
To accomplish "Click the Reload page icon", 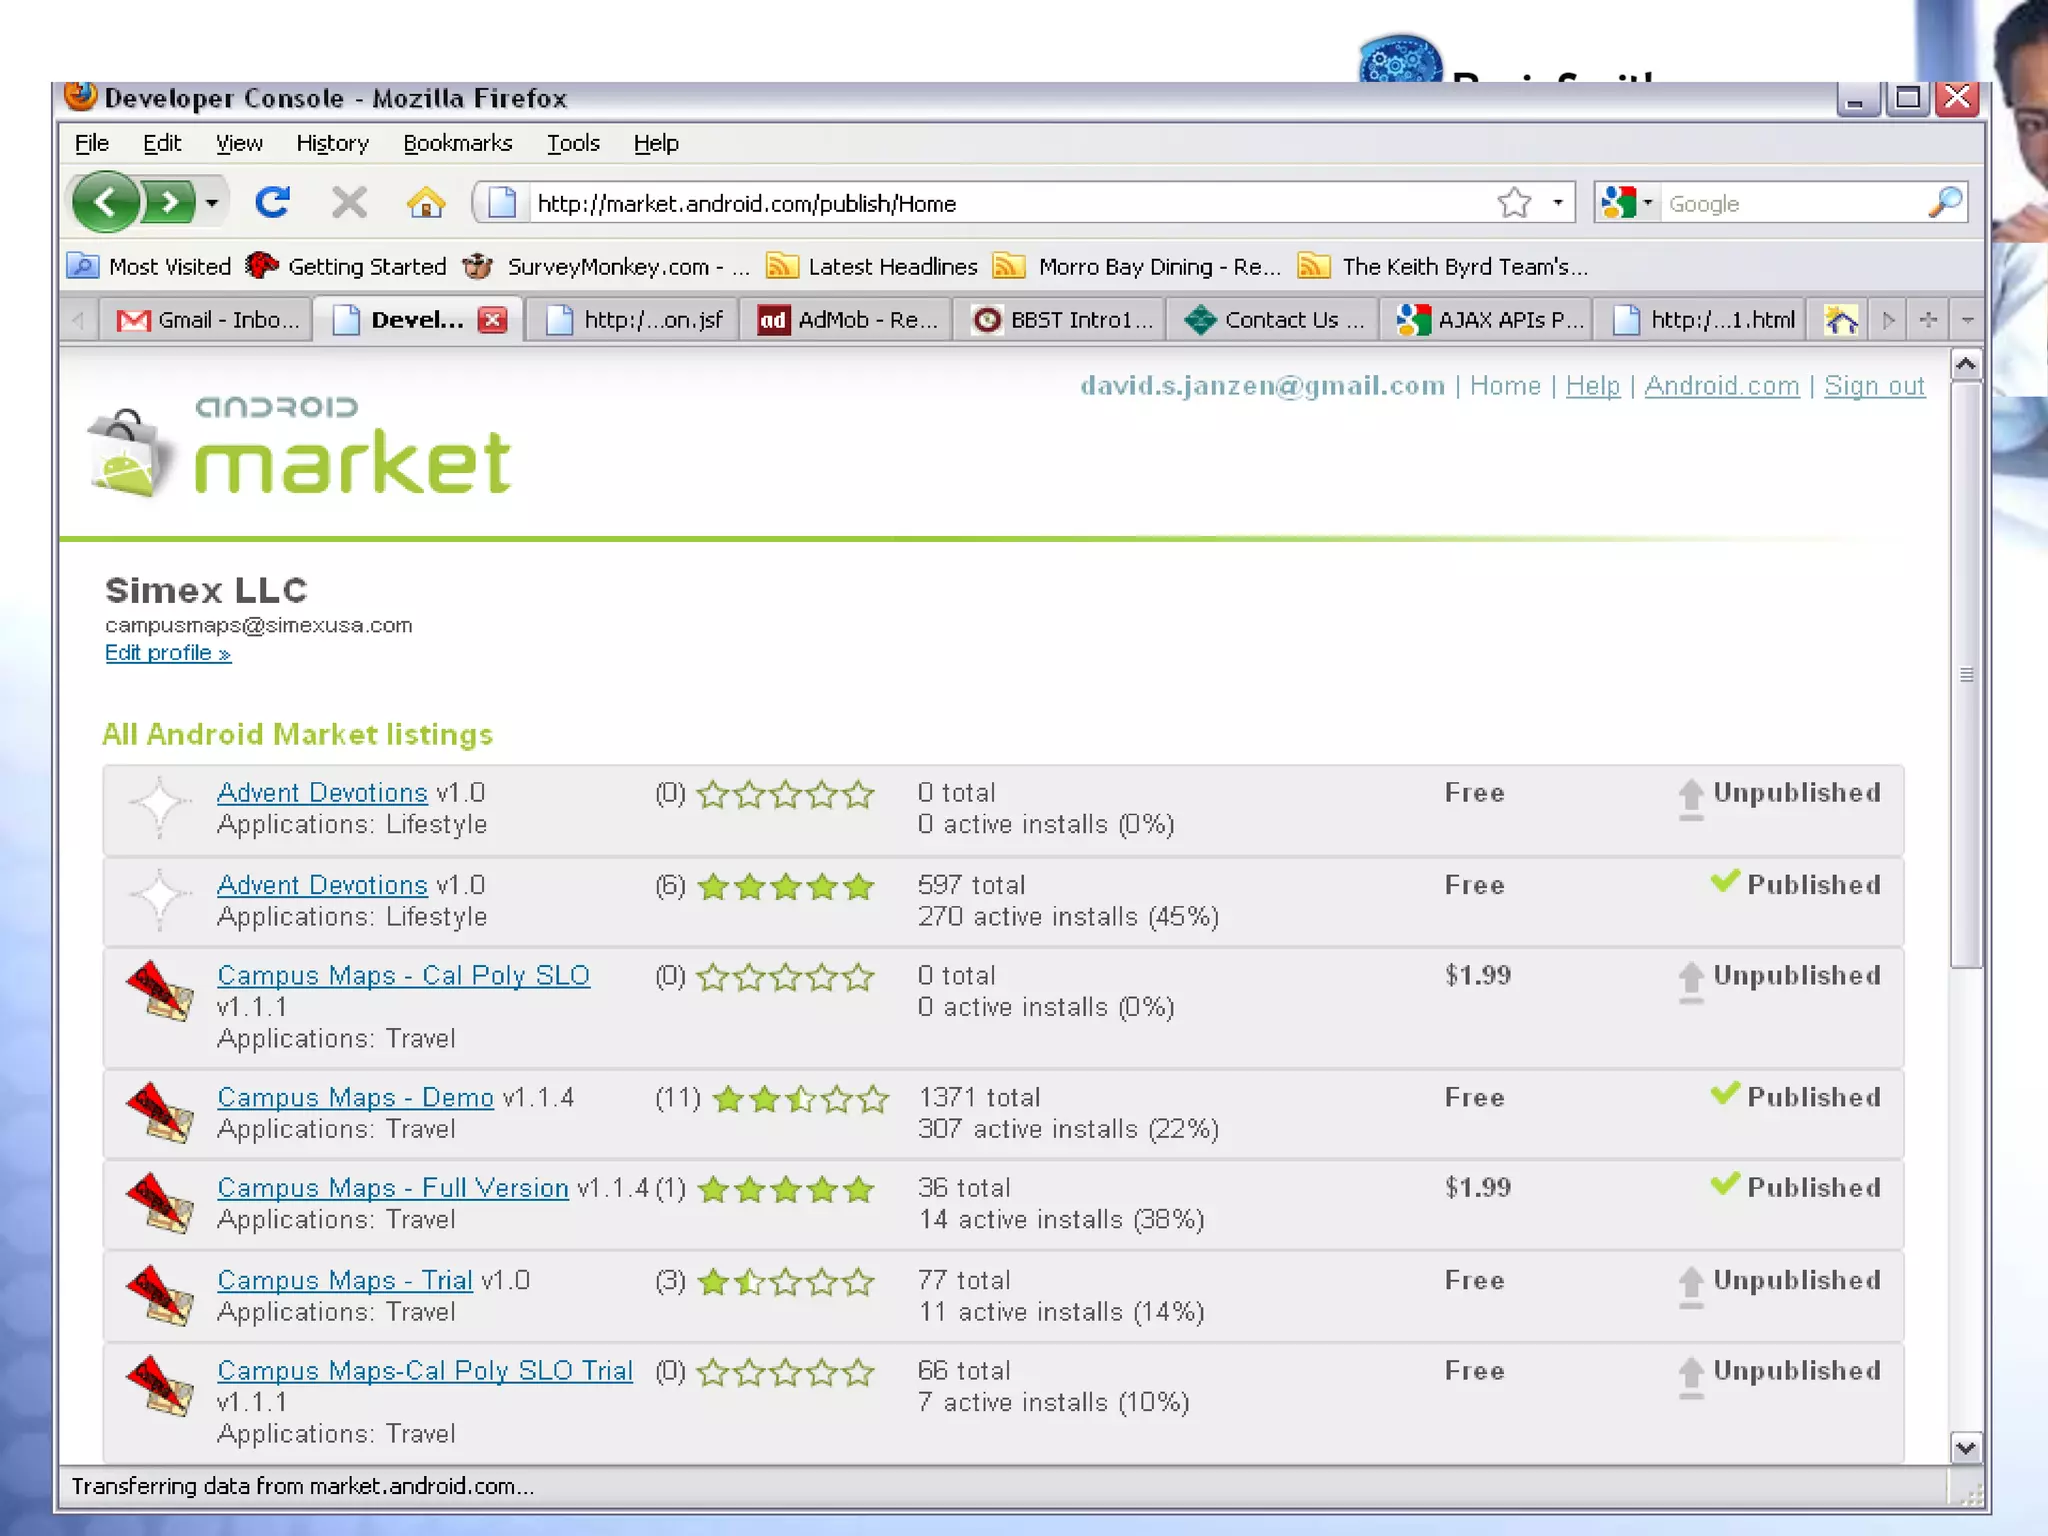I will click(x=272, y=203).
